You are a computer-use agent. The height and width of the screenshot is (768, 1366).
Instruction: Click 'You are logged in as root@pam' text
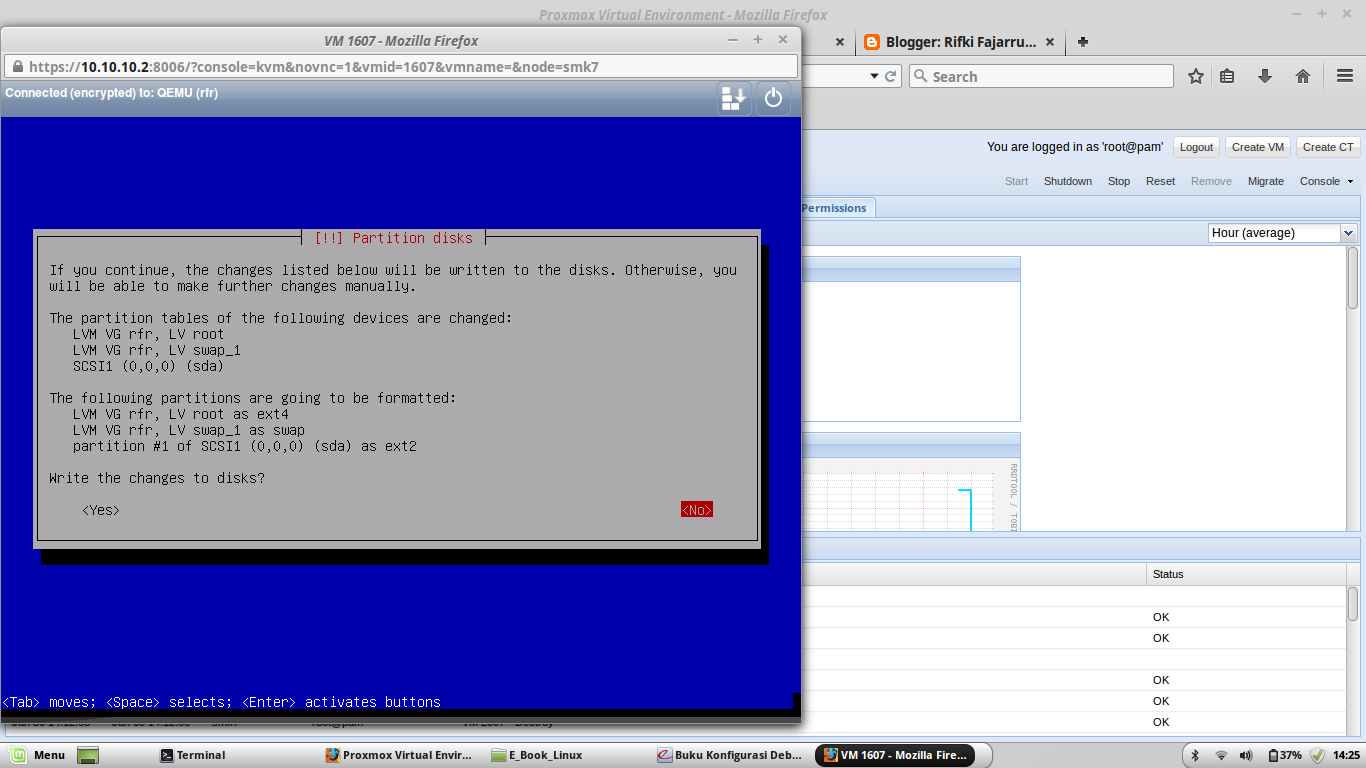pyautogui.click(x=1075, y=147)
